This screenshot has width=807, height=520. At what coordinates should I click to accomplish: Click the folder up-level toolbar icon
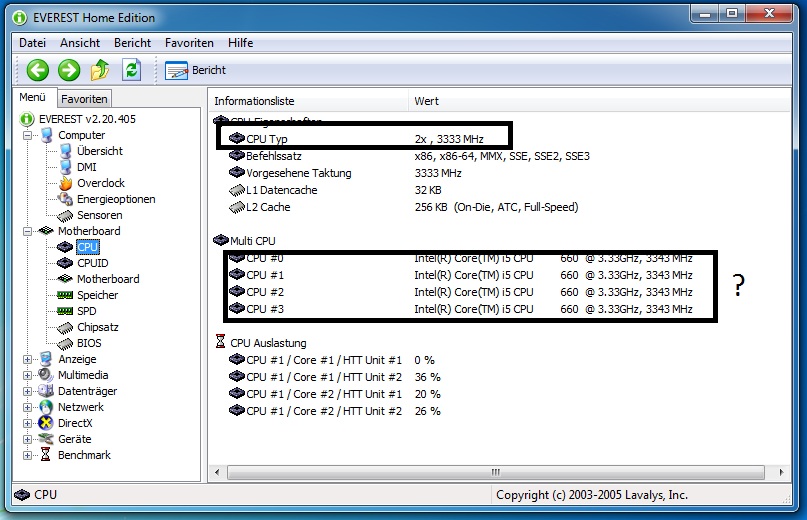[x=100, y=70]
